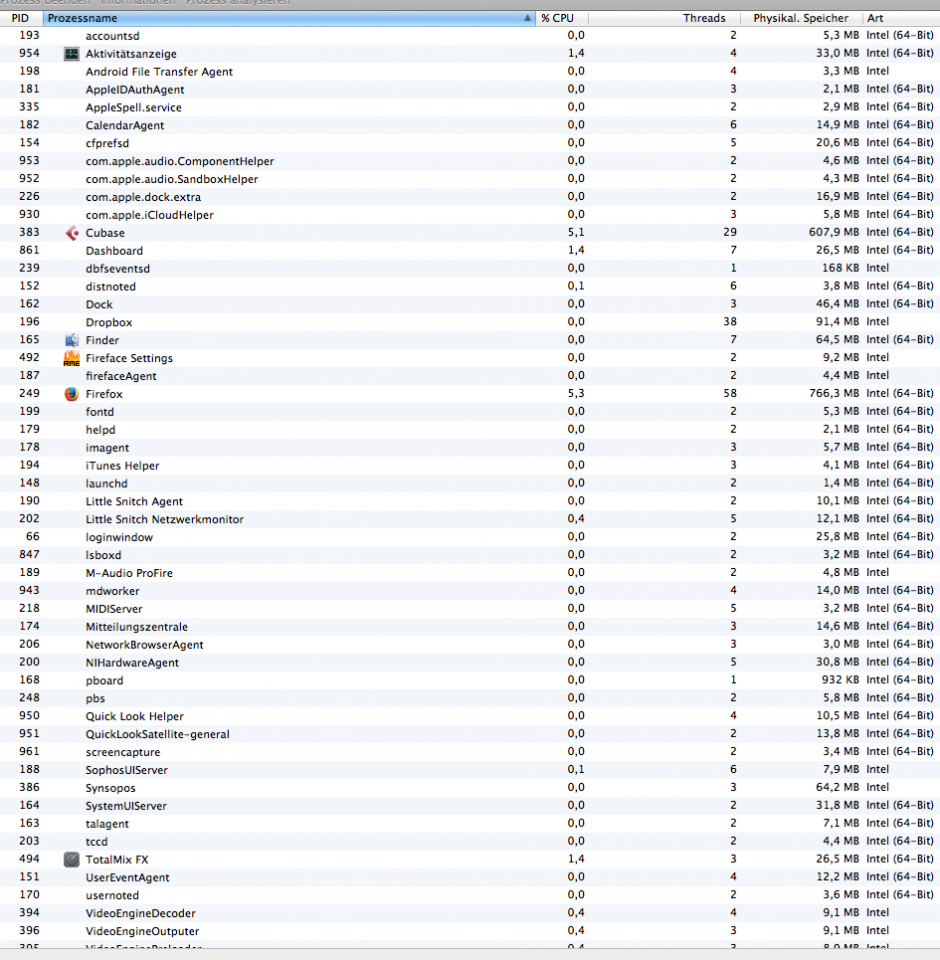Sort the list by PID column
Screen dimensions: 940x960
tap(20, 18)
